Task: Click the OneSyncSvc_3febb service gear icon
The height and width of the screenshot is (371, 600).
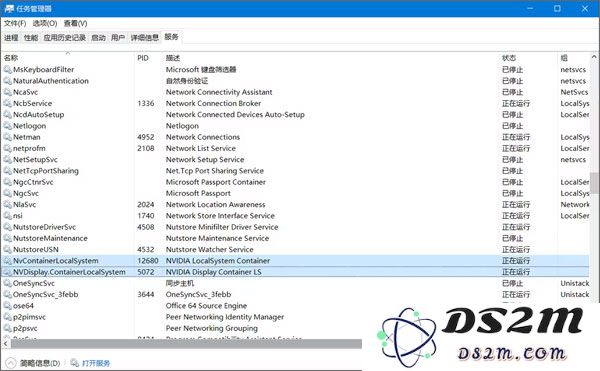Action: (7, 295)
